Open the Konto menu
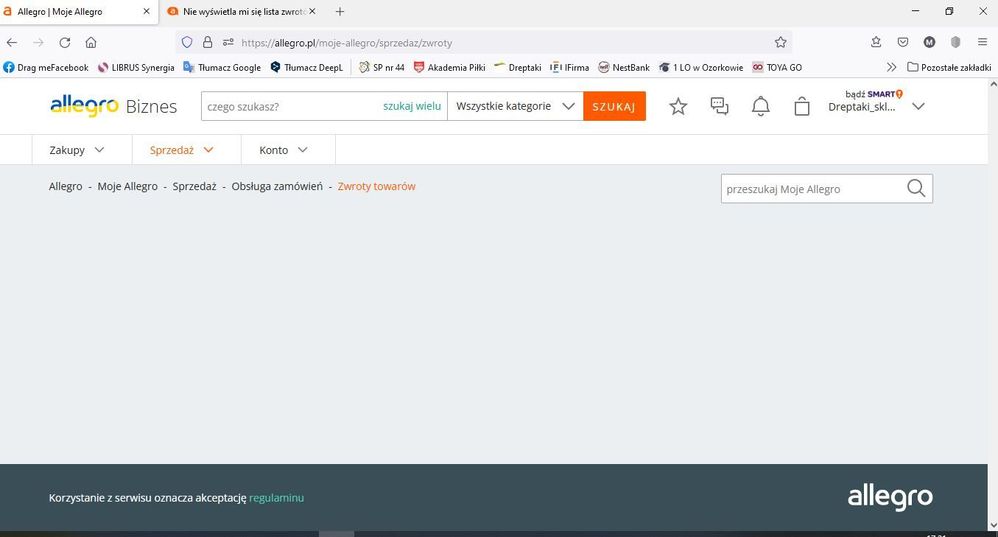This screenshot has width=998, height=537. point(283,150)
